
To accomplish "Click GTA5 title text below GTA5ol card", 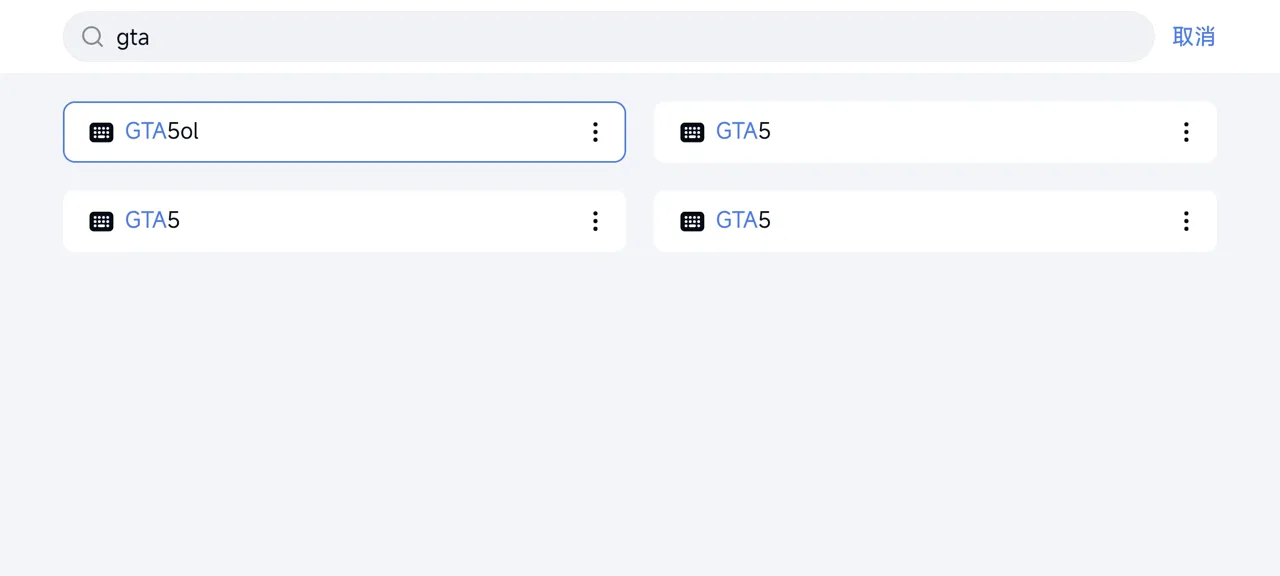I will tap(152, 220).
